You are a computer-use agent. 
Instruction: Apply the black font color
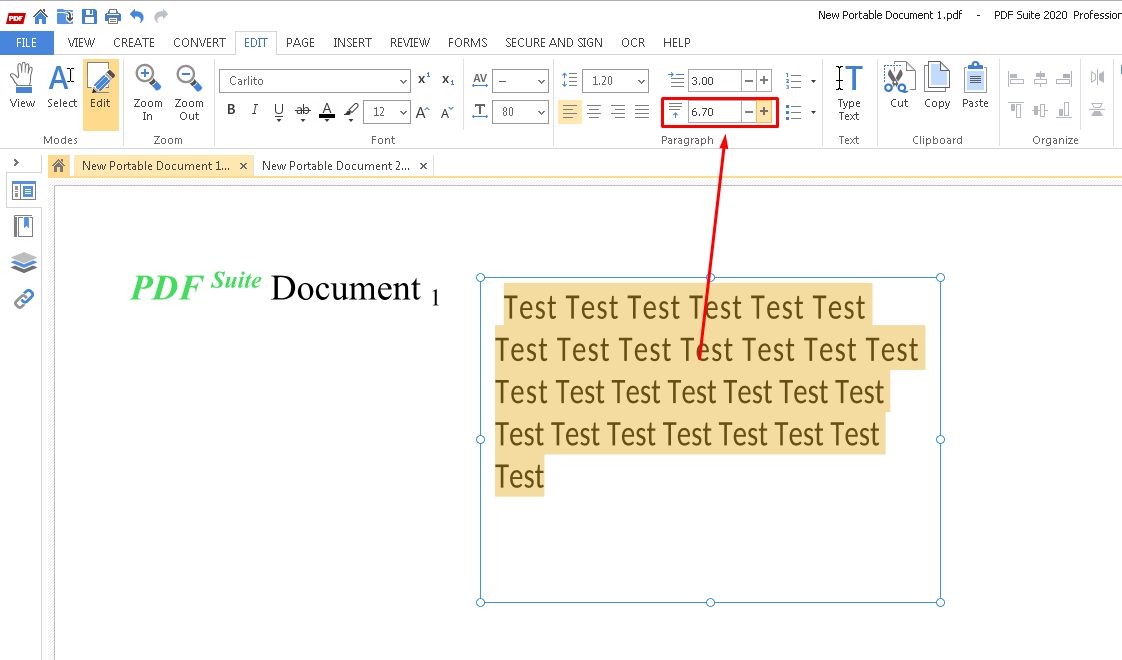pos(327,111)
